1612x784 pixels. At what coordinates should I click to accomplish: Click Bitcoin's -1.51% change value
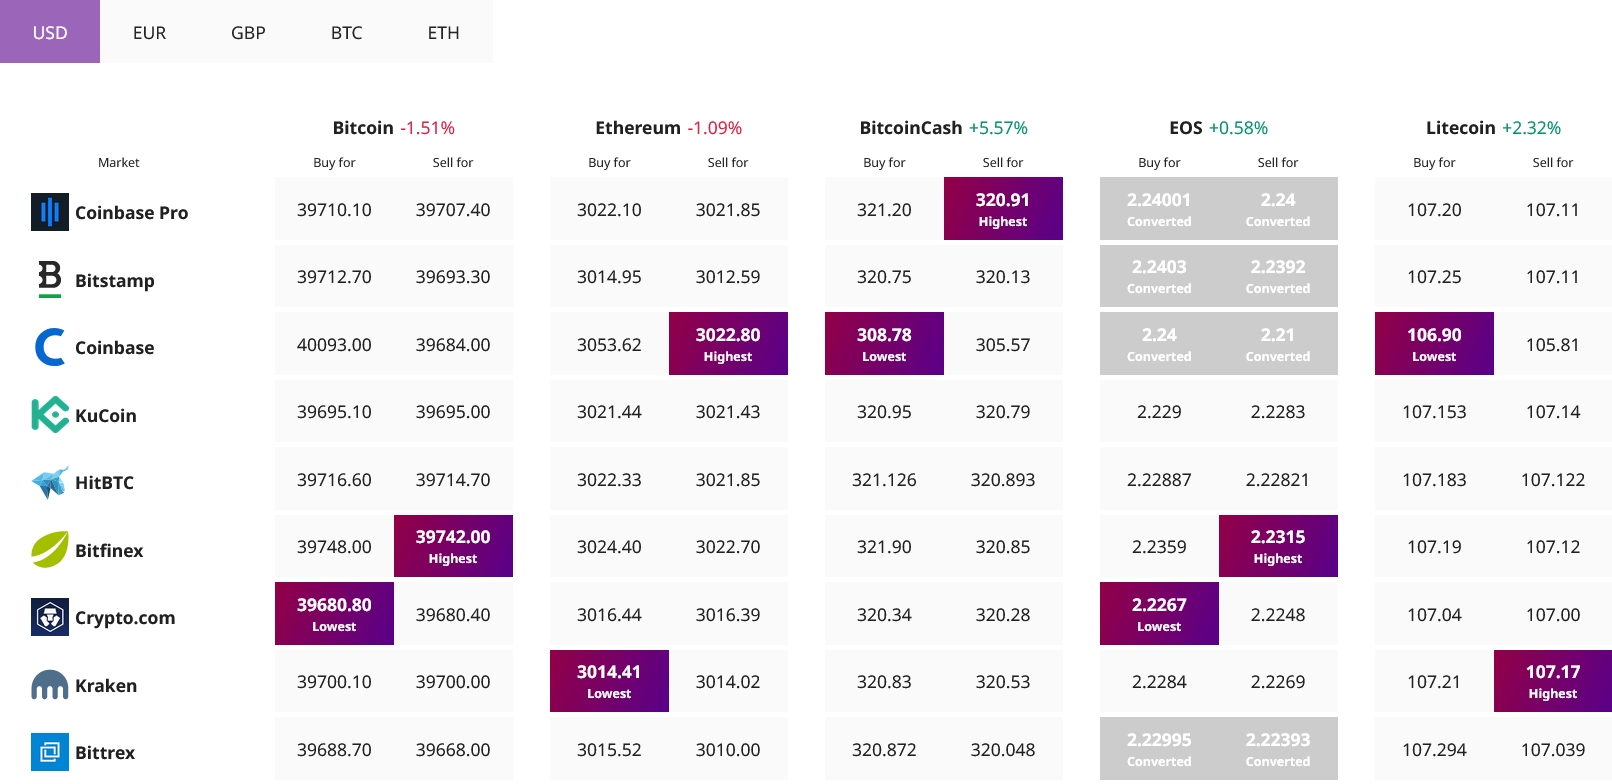click(427, 128)
